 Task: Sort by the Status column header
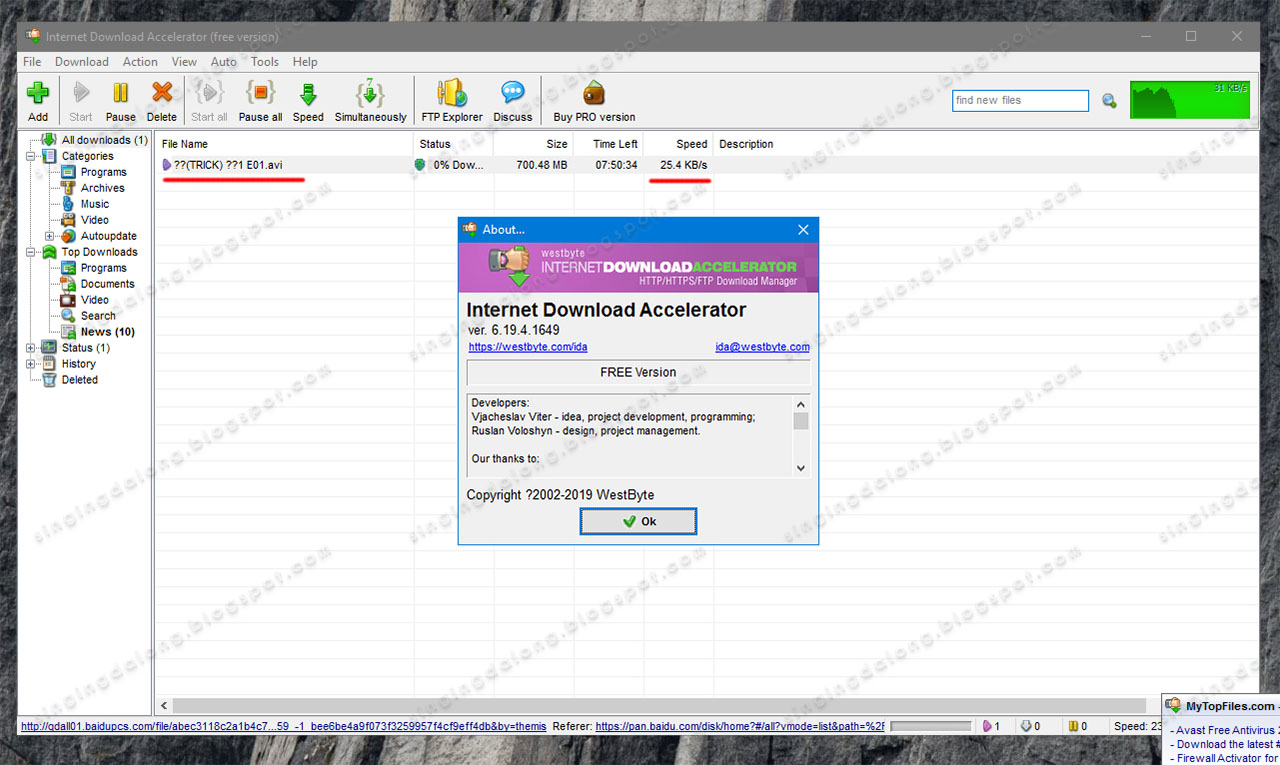click(x=453, y=144)
